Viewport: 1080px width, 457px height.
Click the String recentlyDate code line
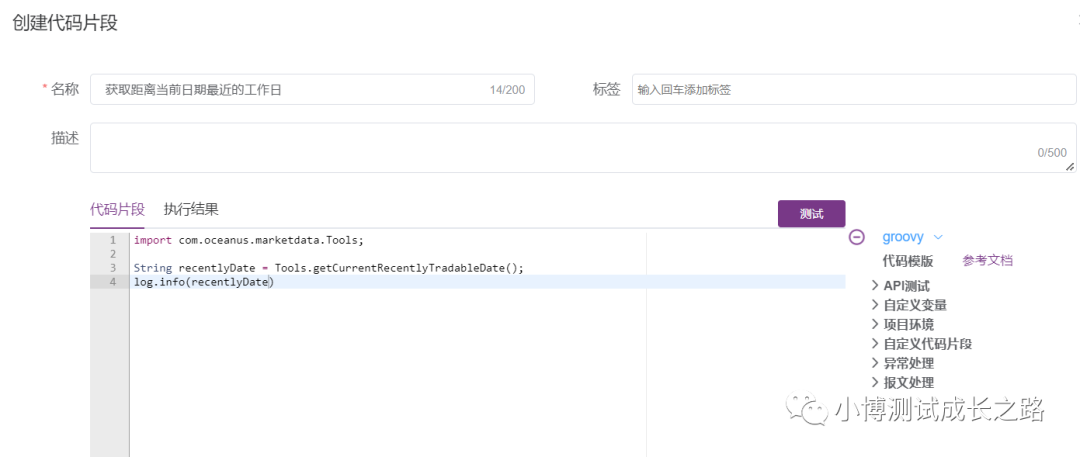click(329, 268)
